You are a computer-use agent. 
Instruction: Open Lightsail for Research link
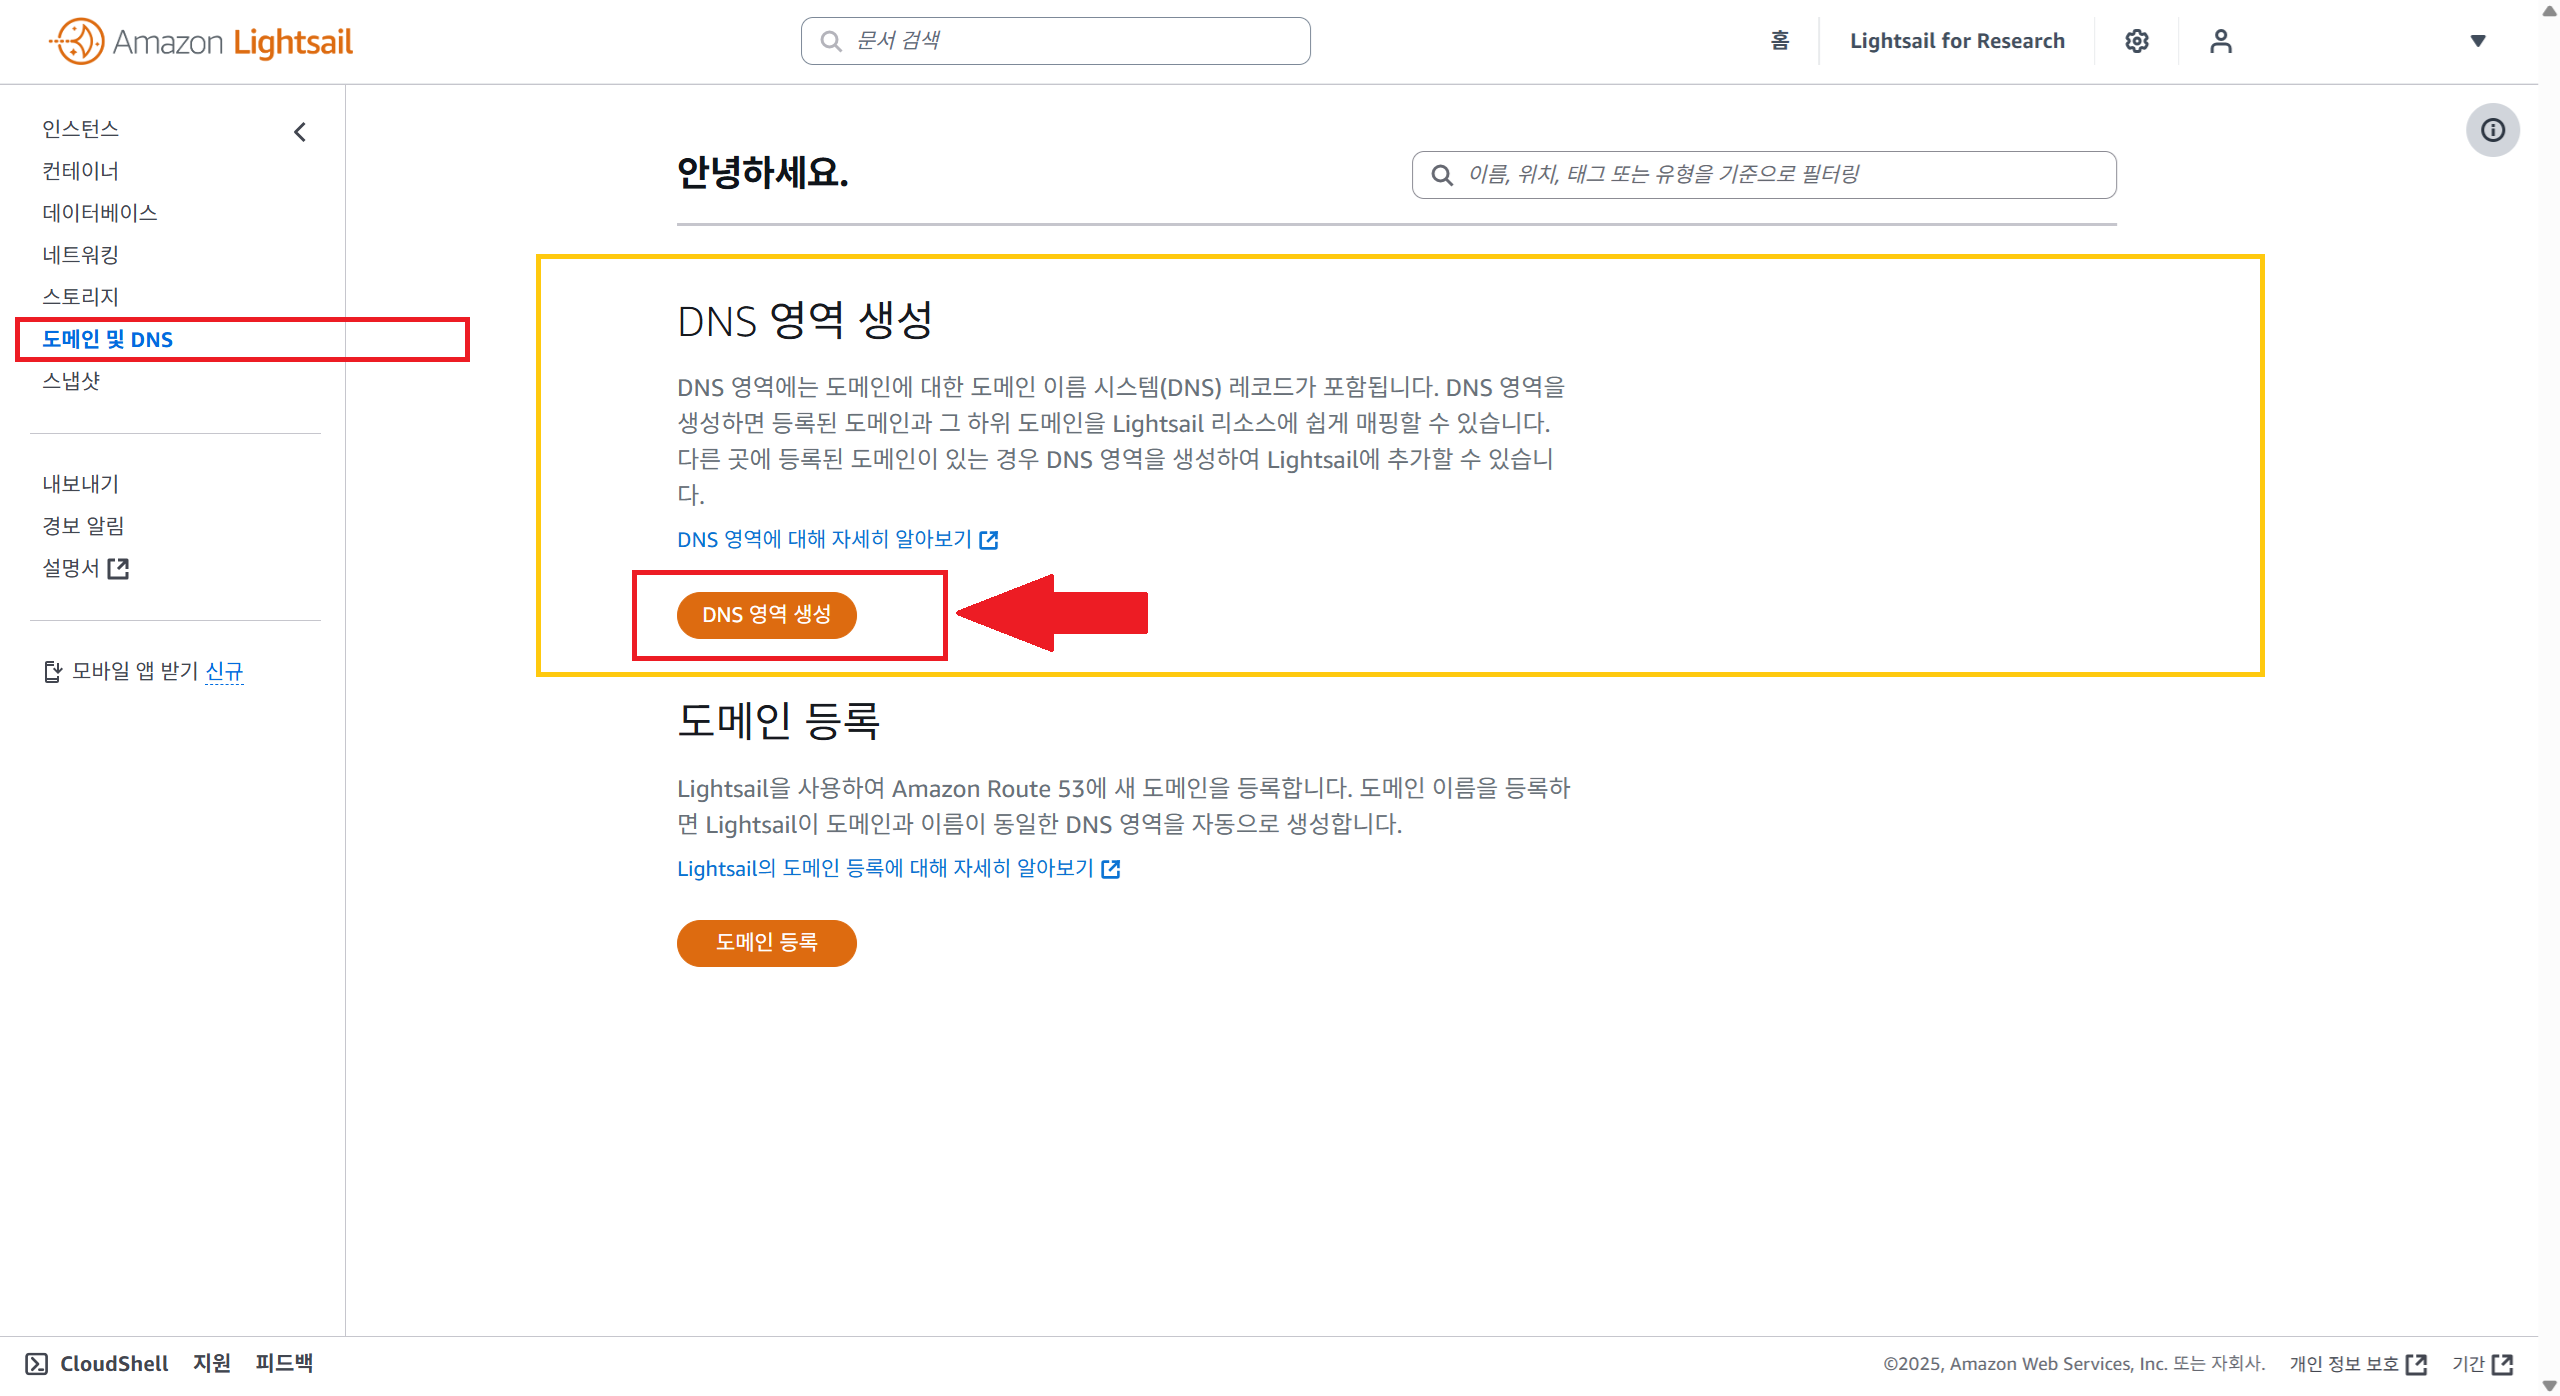click(1956, 41)
